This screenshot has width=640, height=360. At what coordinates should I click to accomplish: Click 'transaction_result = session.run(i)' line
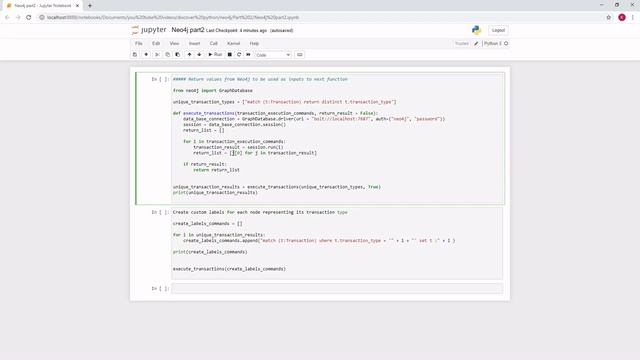pyautogui.click(x=238, y=147)
